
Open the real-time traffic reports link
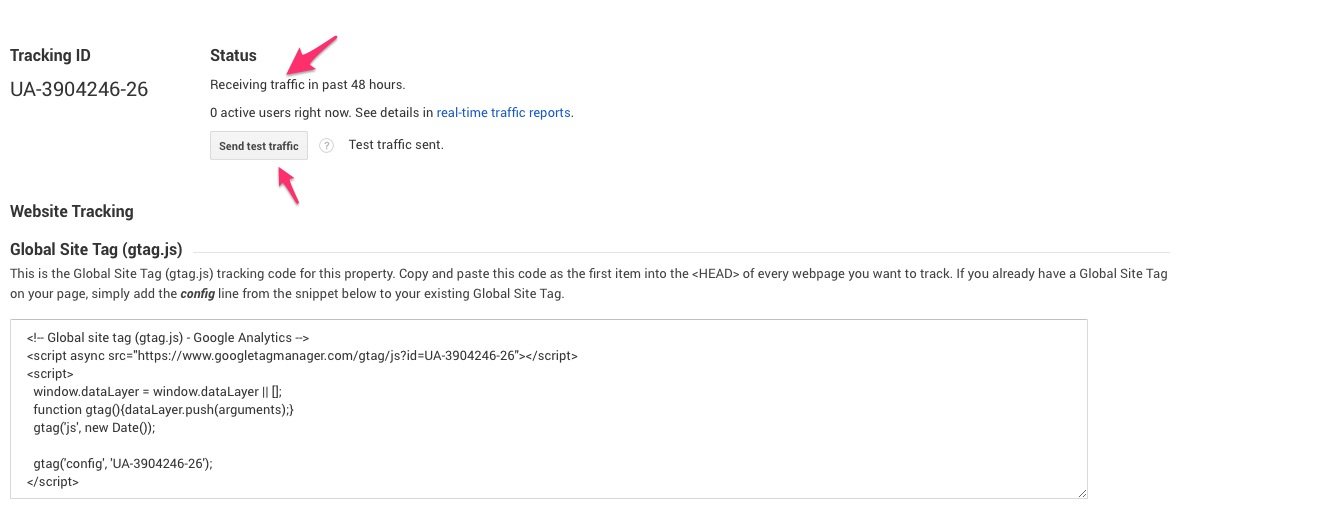pos(504,113)
